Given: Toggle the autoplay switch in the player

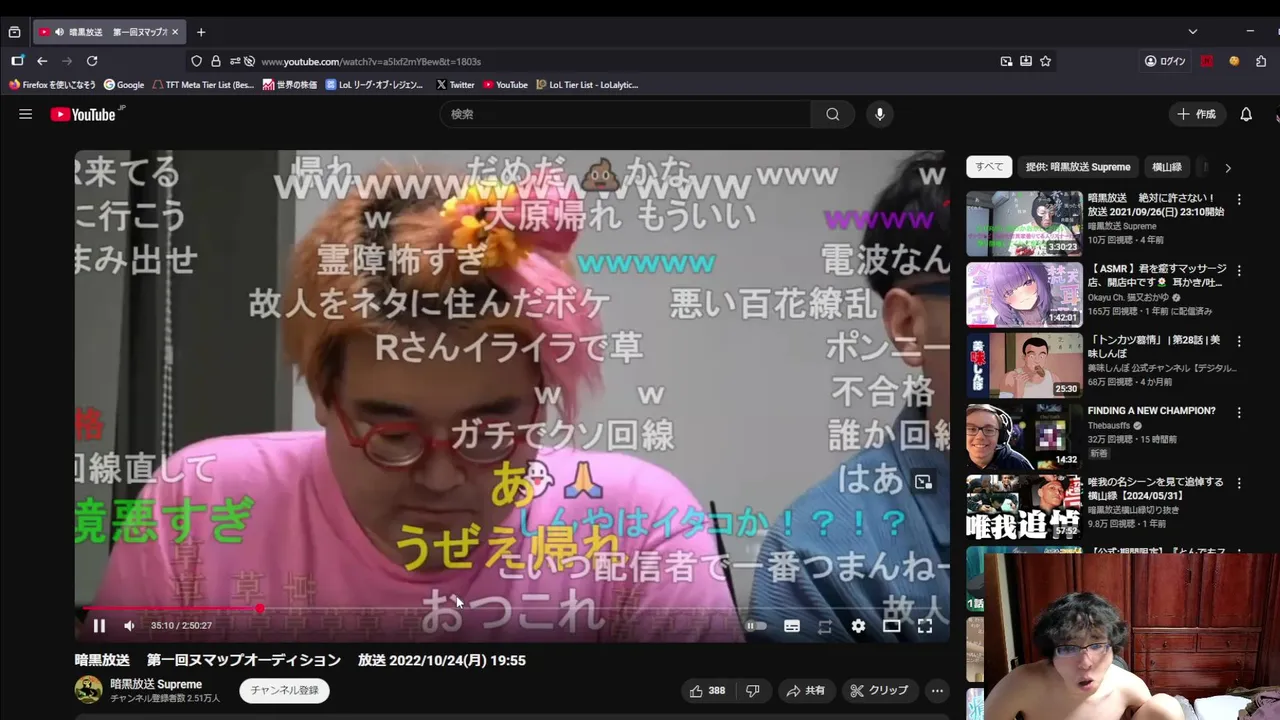Looking at the screenshot, I should 756,626.
